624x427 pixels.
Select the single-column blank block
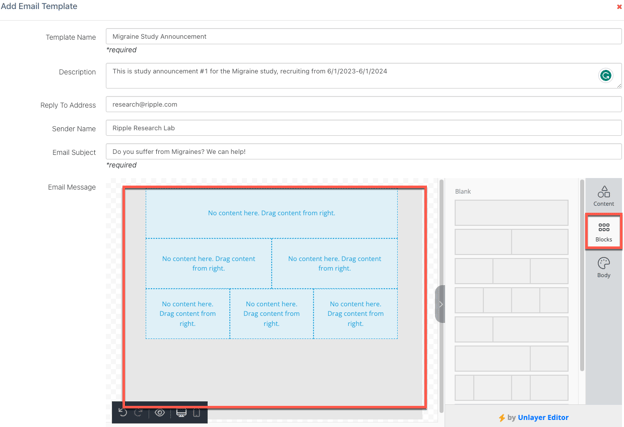coord(511,213)
